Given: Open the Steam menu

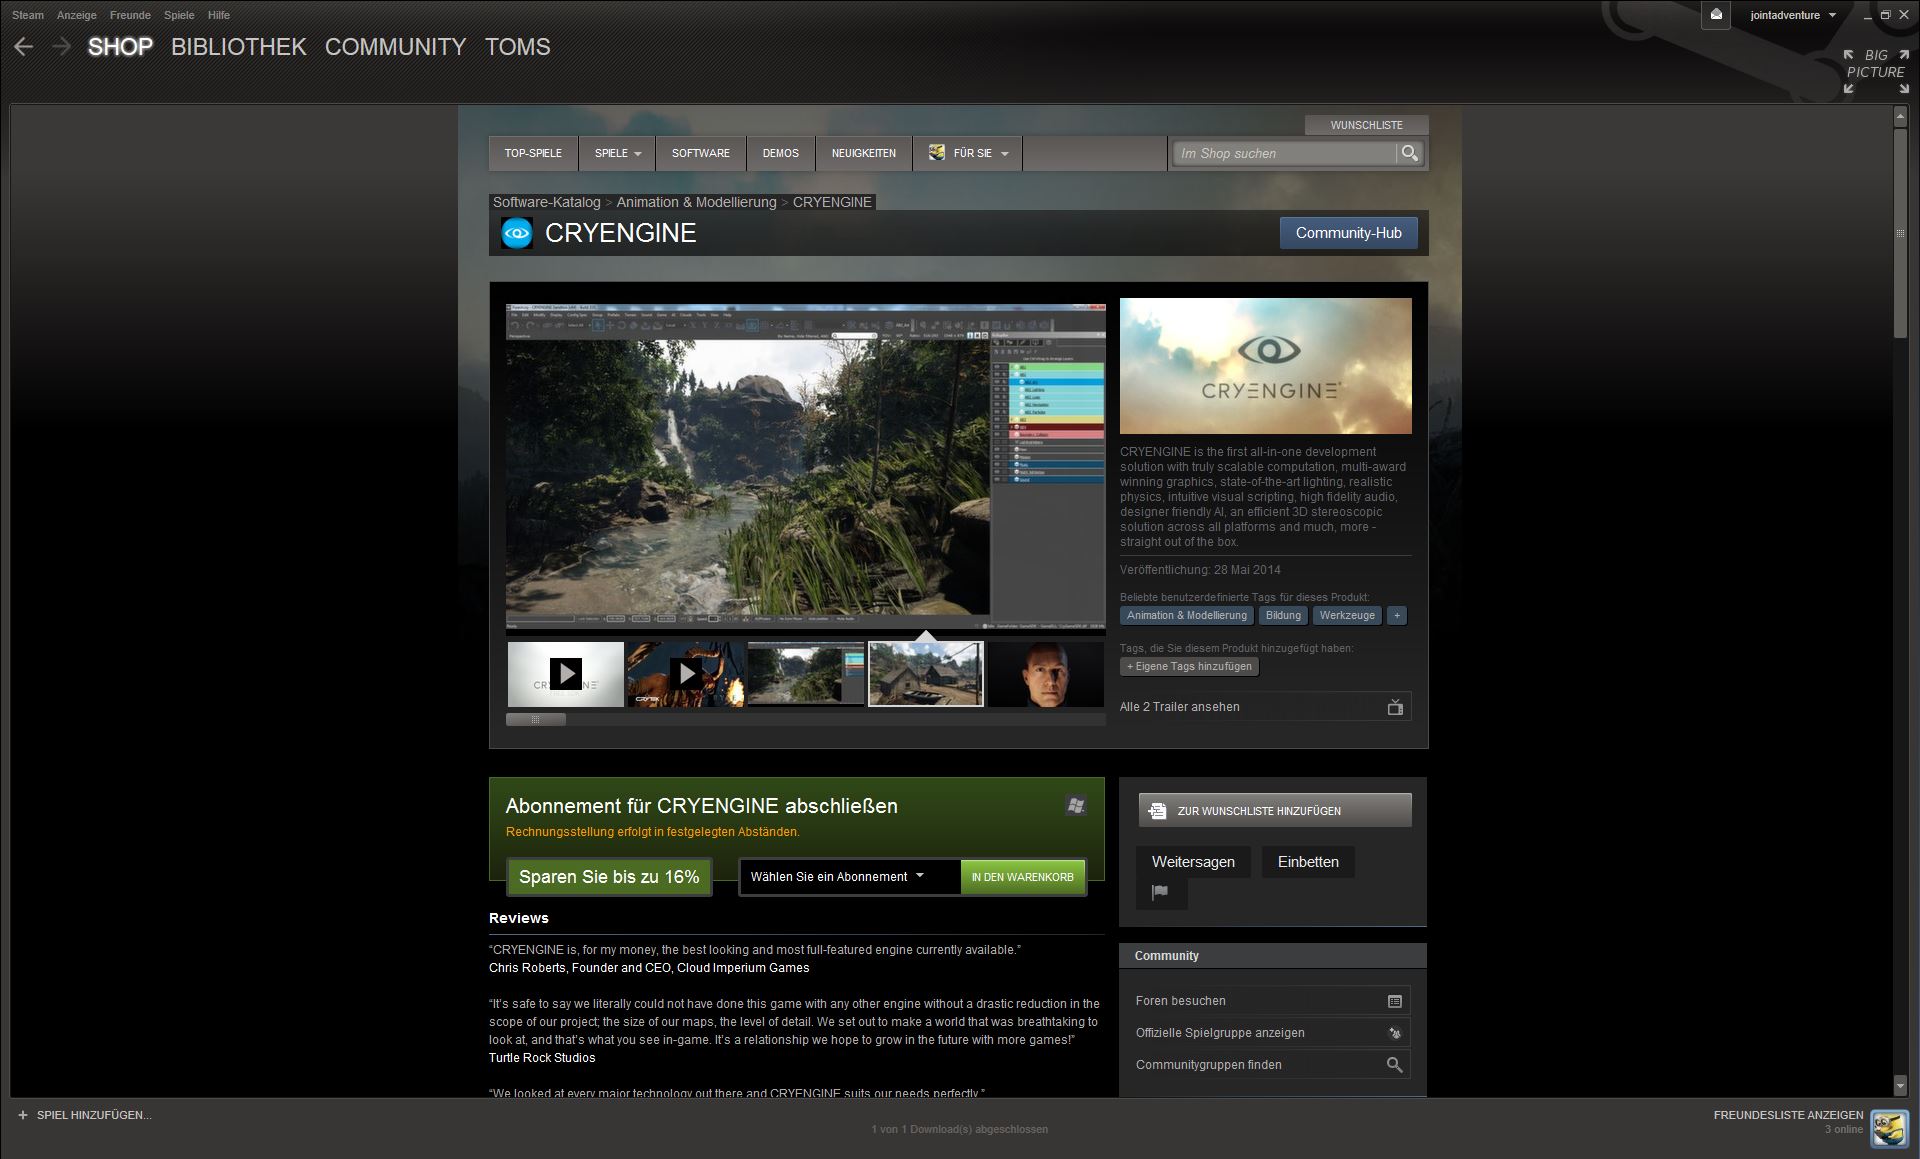Looking at the screenshot, I should tap(28, 15).
